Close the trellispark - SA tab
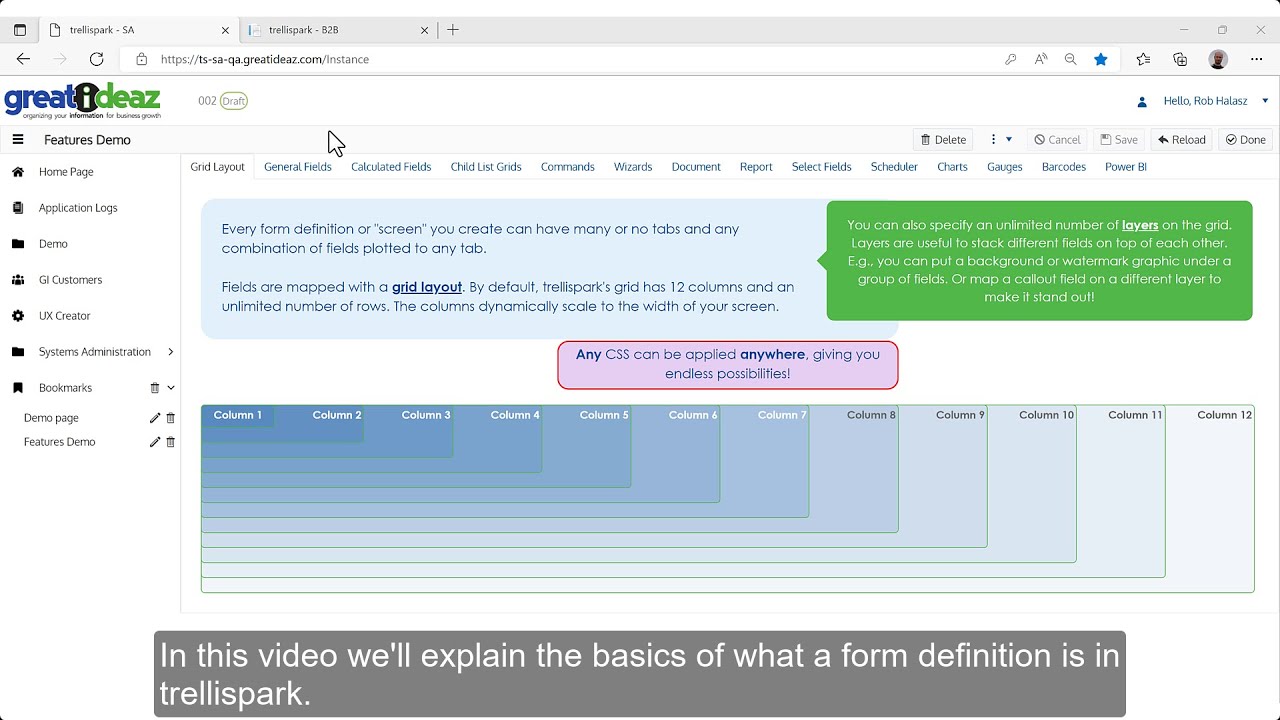Screen dimensions: 1280x720 [x=225, y=30]
